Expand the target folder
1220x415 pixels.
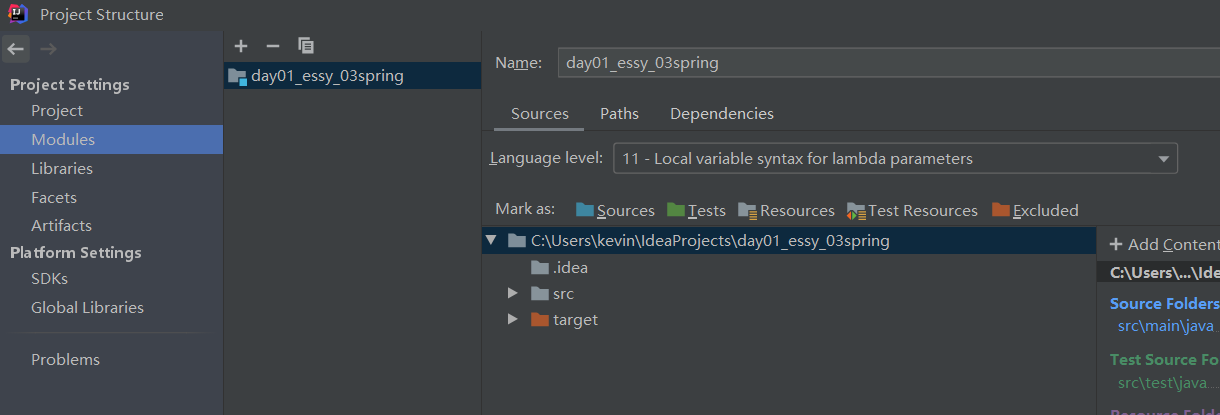click(x=513, y=320)
